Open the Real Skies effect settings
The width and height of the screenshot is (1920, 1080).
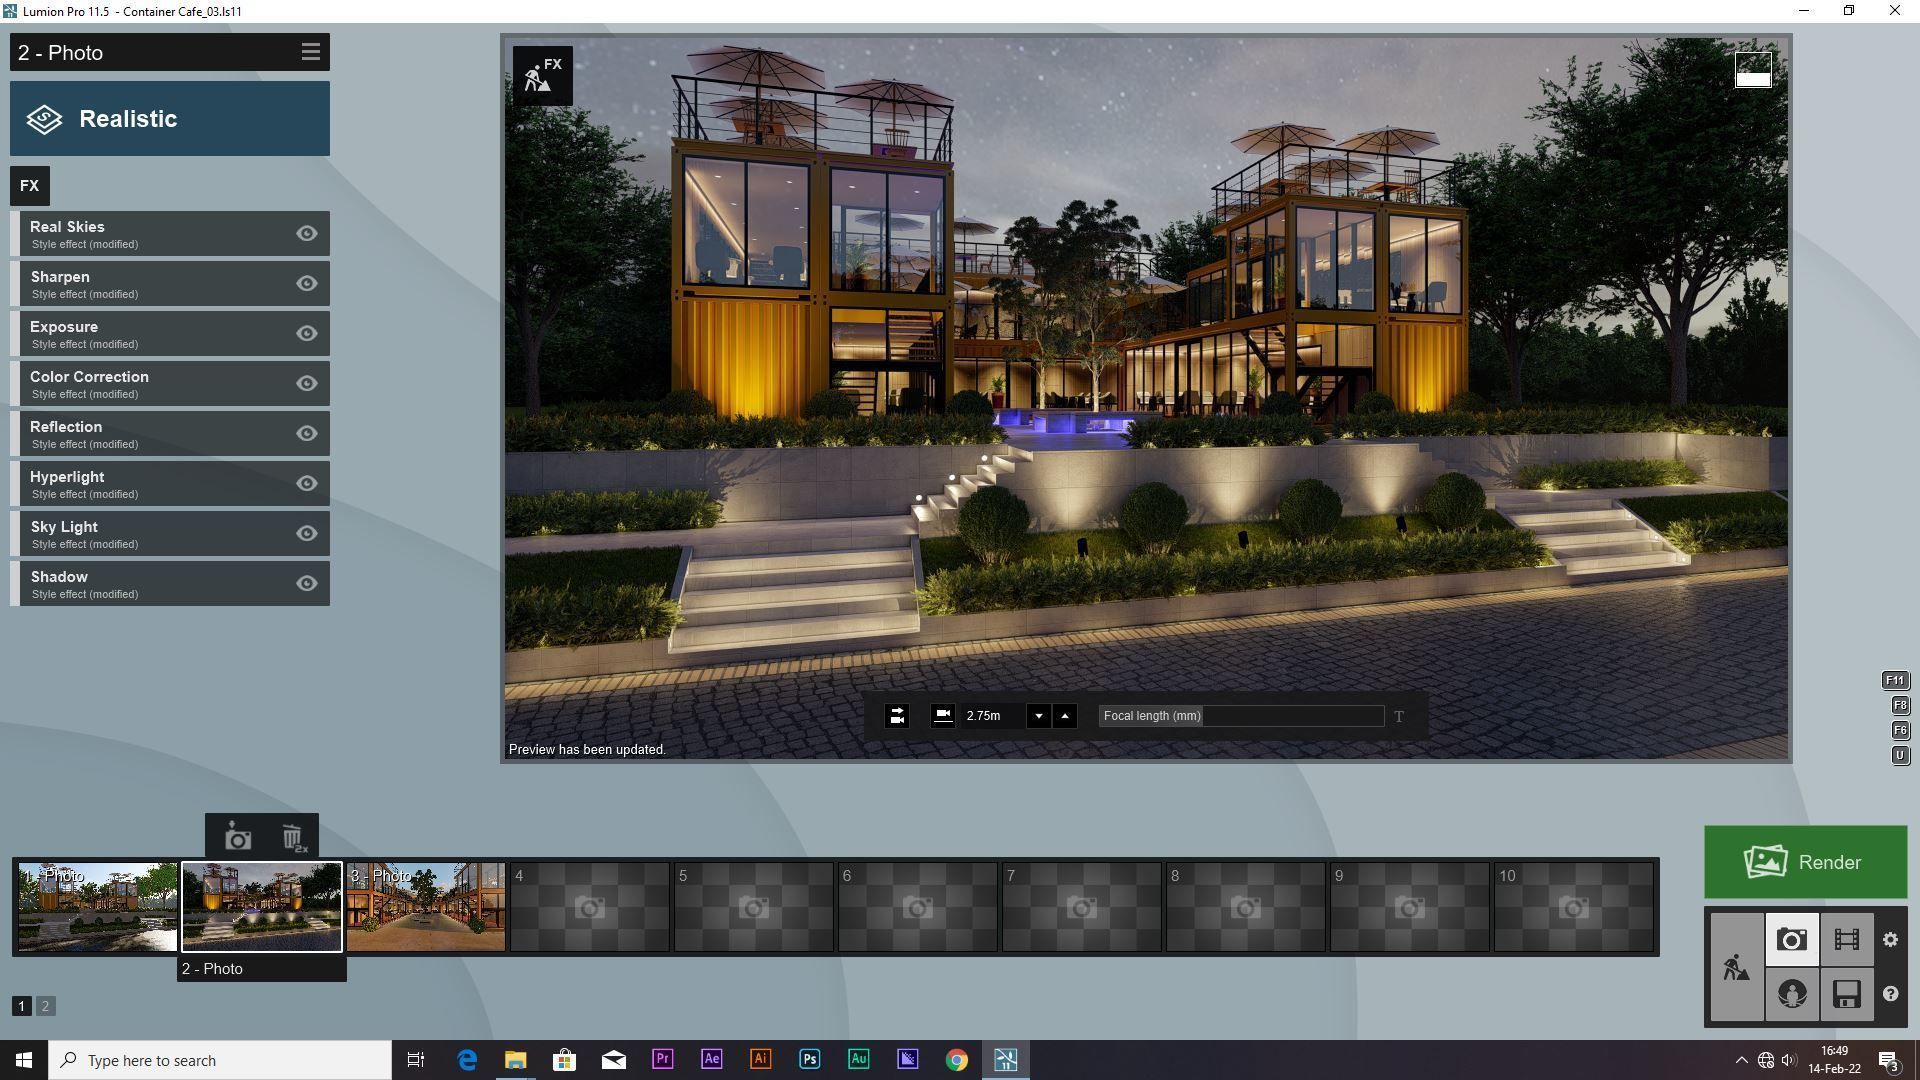pyautogui.click(x=170, y=233)
